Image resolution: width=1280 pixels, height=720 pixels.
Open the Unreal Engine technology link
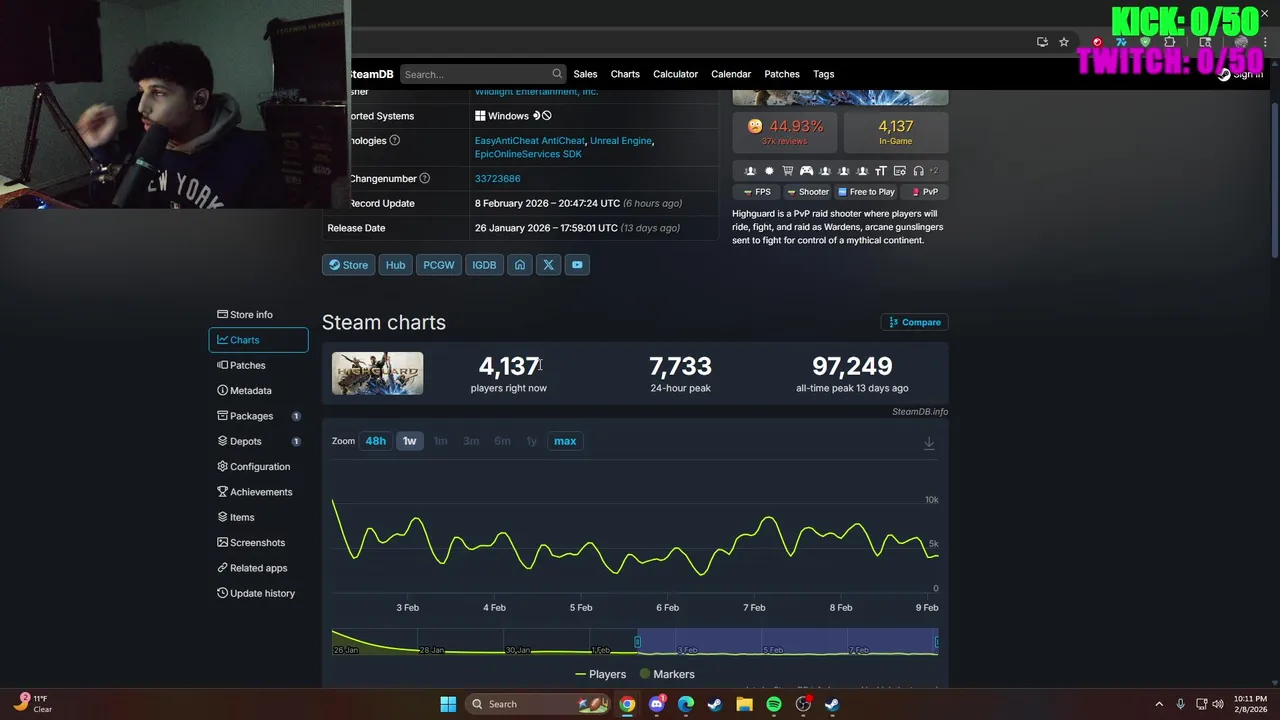tap(621, 141)
